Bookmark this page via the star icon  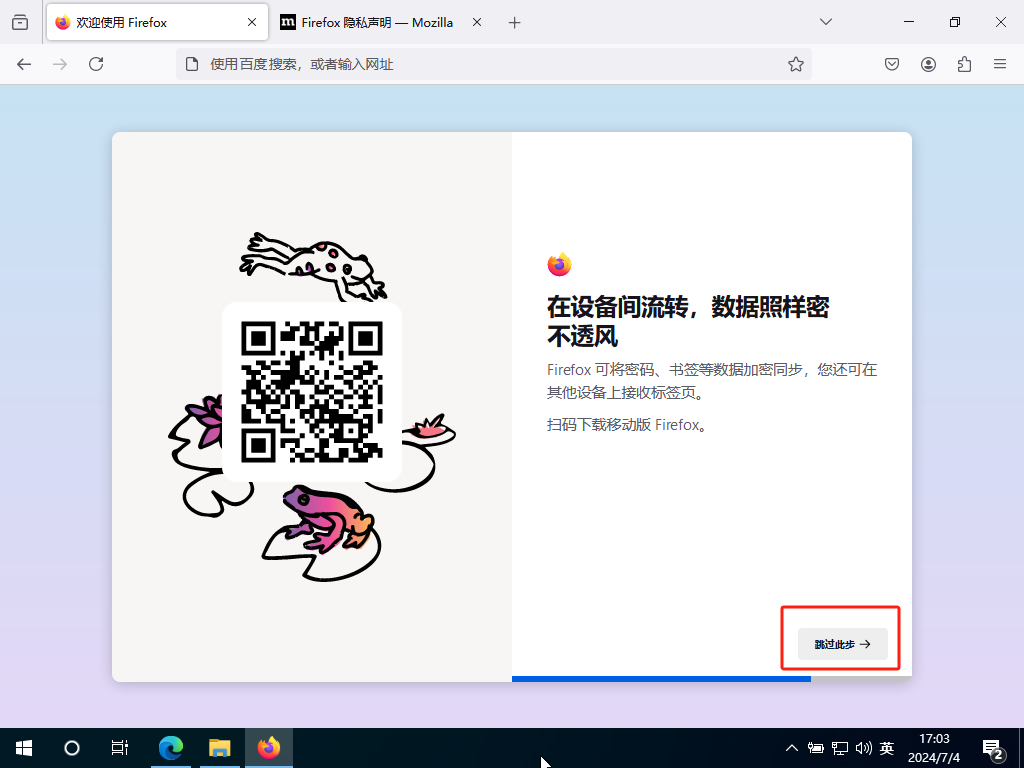(x=795, y=64)
